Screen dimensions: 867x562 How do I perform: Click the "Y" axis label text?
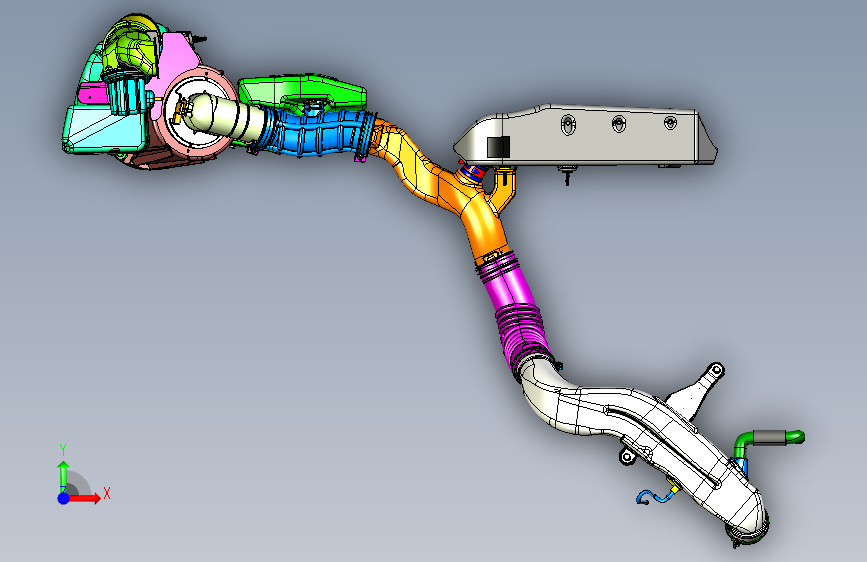click(63, 450)
